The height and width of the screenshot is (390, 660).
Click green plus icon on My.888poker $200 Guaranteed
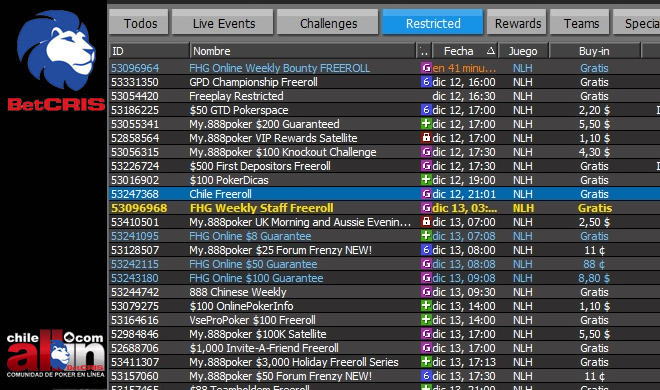[426, 124]
